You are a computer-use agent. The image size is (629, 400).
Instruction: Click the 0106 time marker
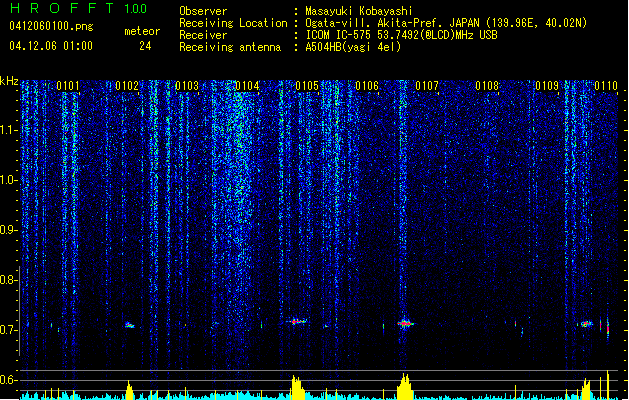pyautogui.click(x=367, y=86)
